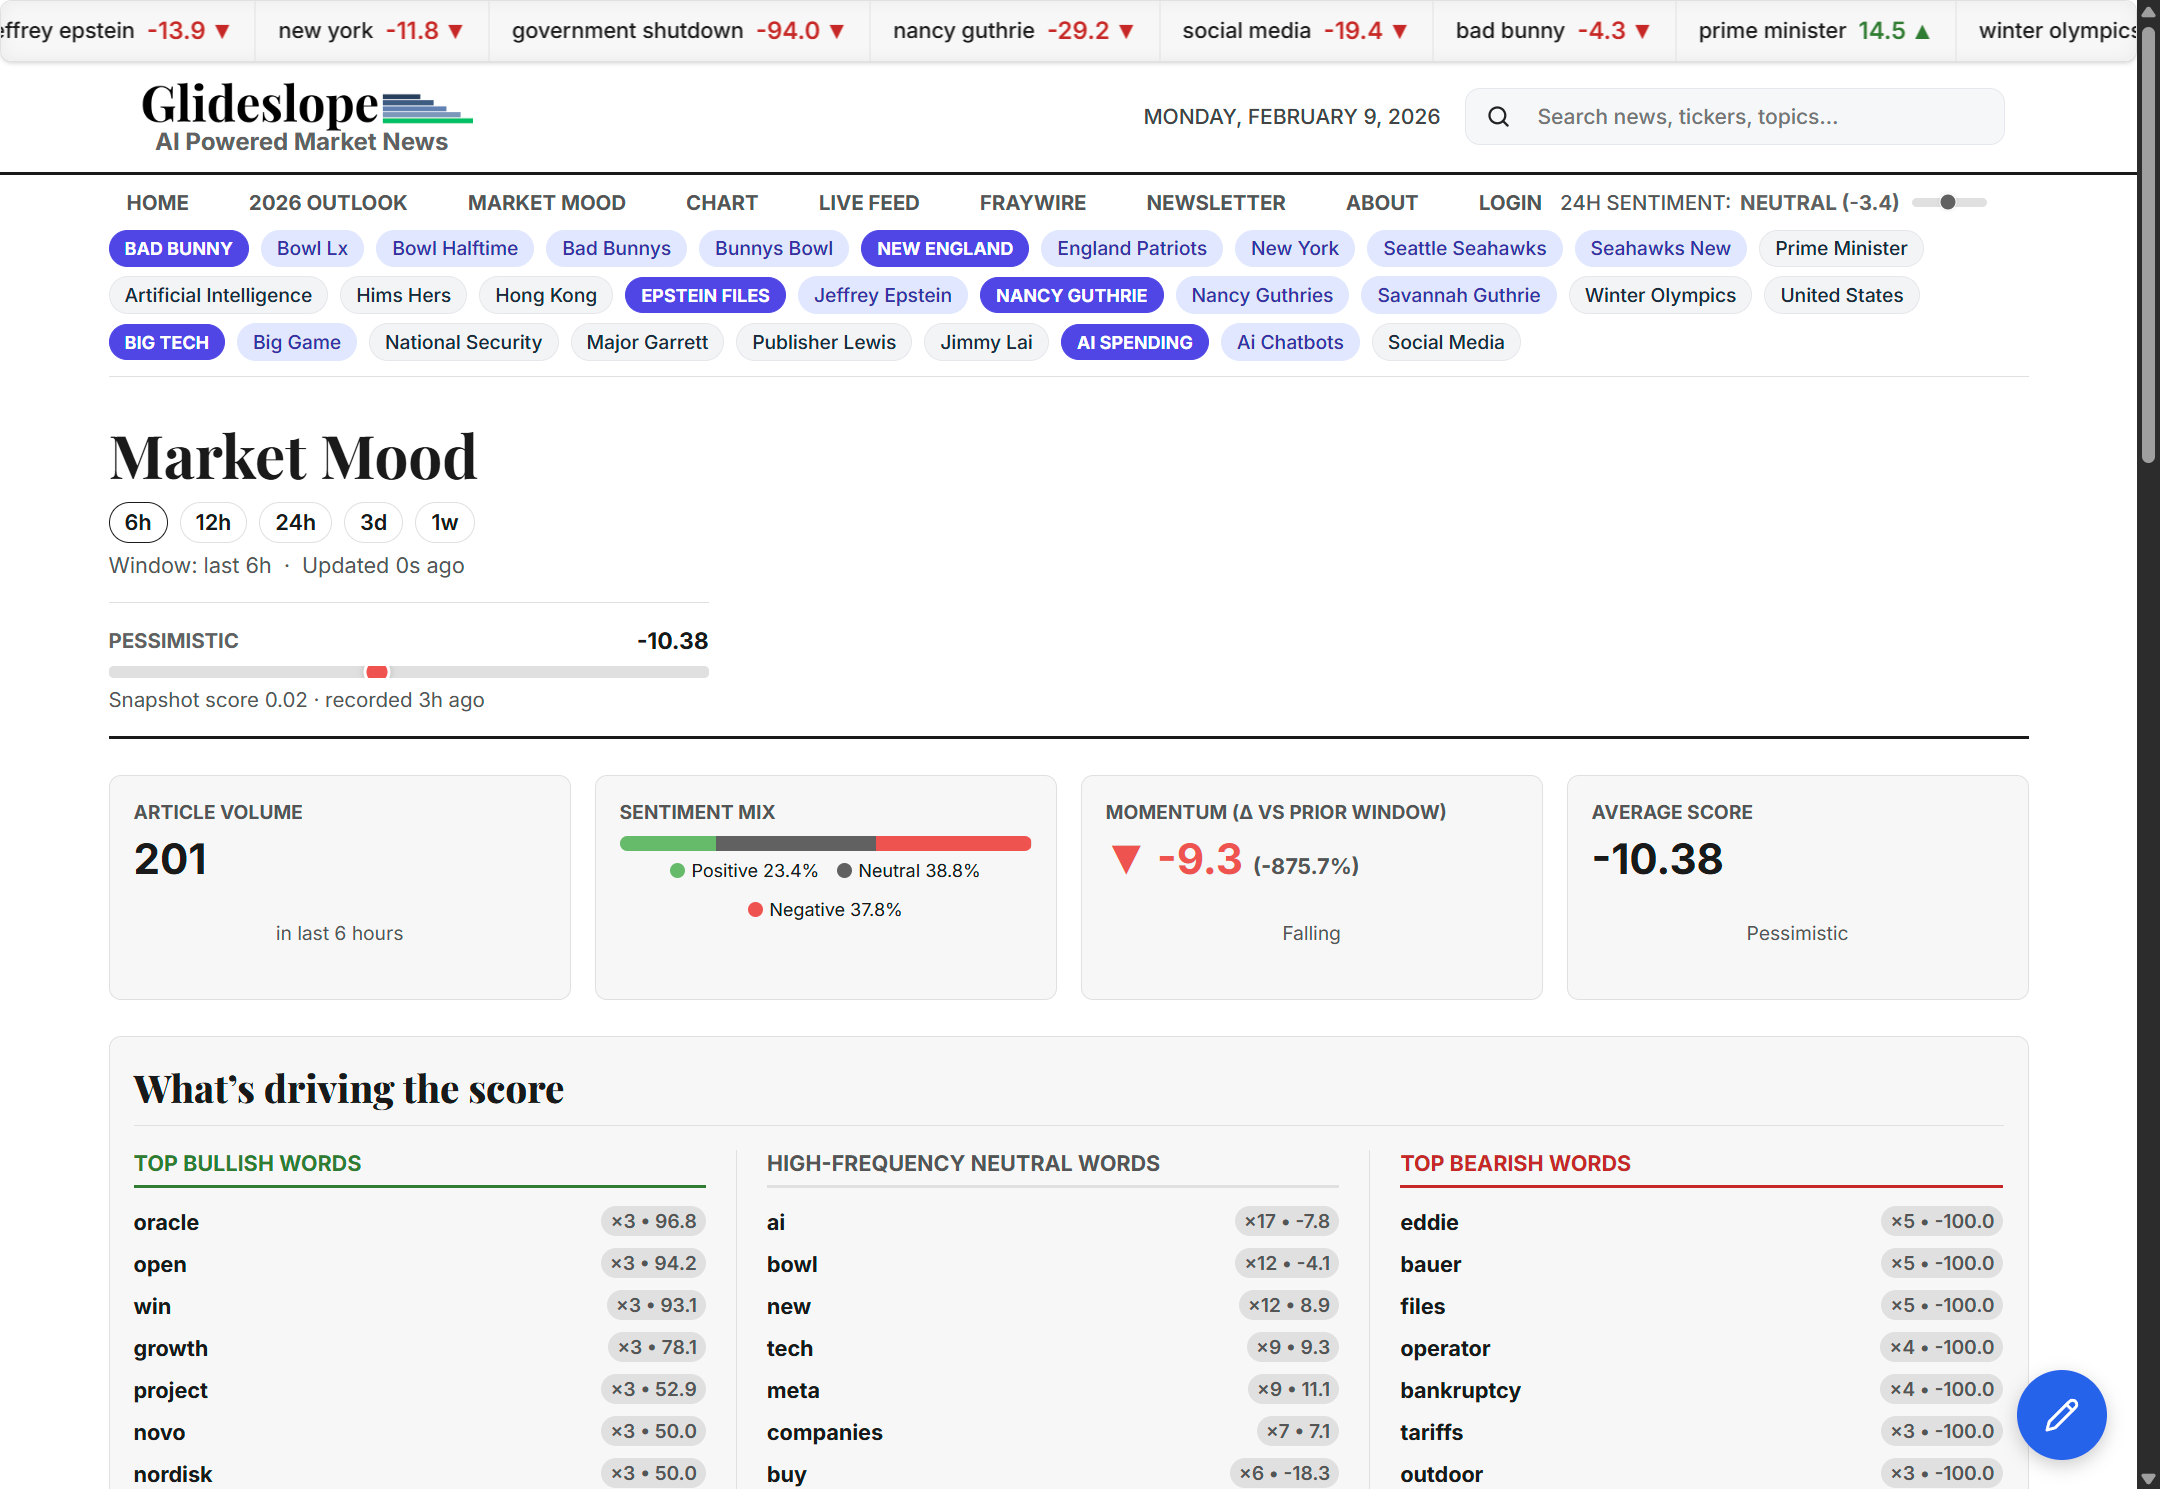2160x1489 pixels.
Task: Choose the 1w time range
Action: click(444, 522)
